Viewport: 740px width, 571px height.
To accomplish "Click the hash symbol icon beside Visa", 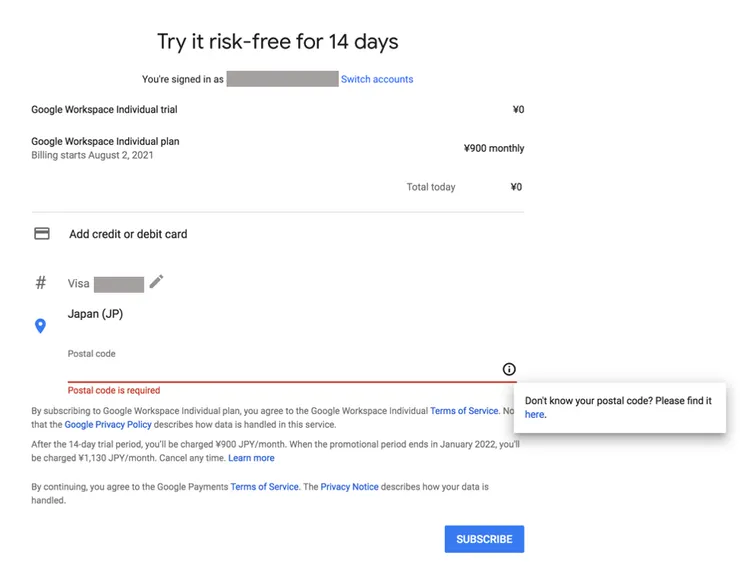I will coord(41,283).
